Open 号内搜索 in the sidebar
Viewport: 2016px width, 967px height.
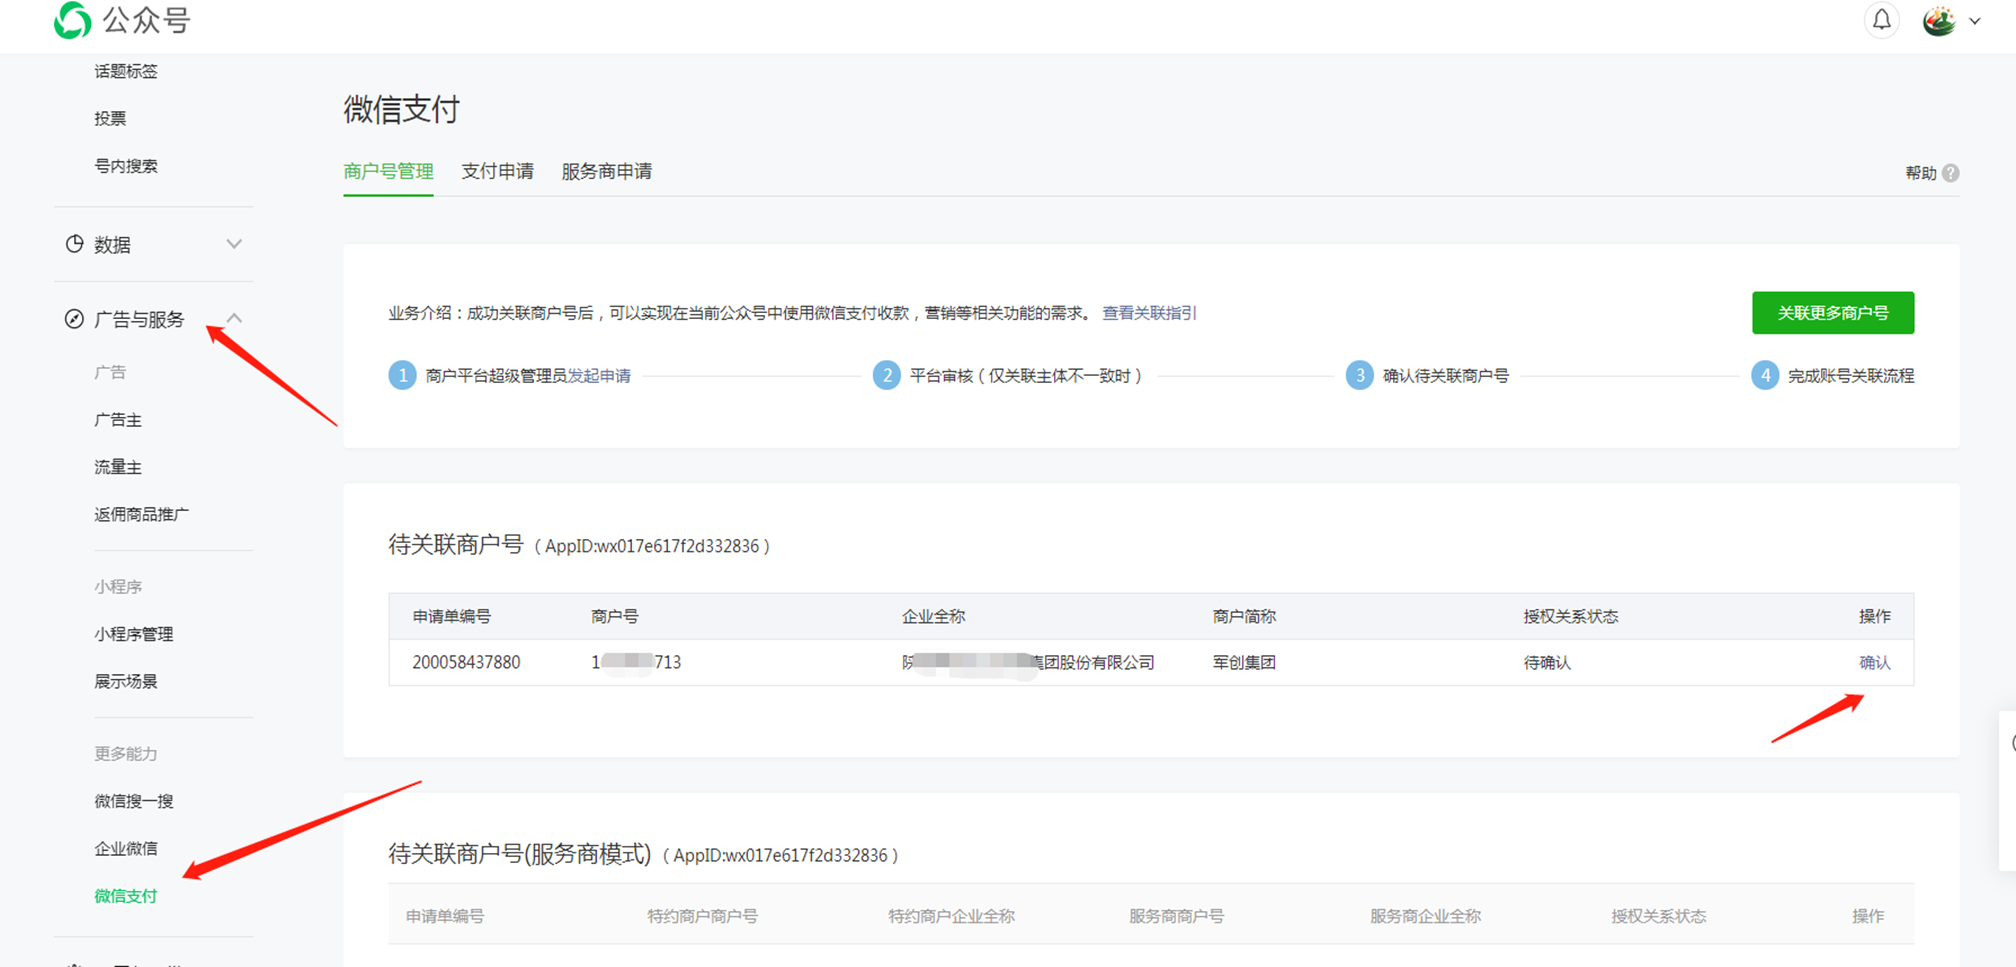(126, 166)
